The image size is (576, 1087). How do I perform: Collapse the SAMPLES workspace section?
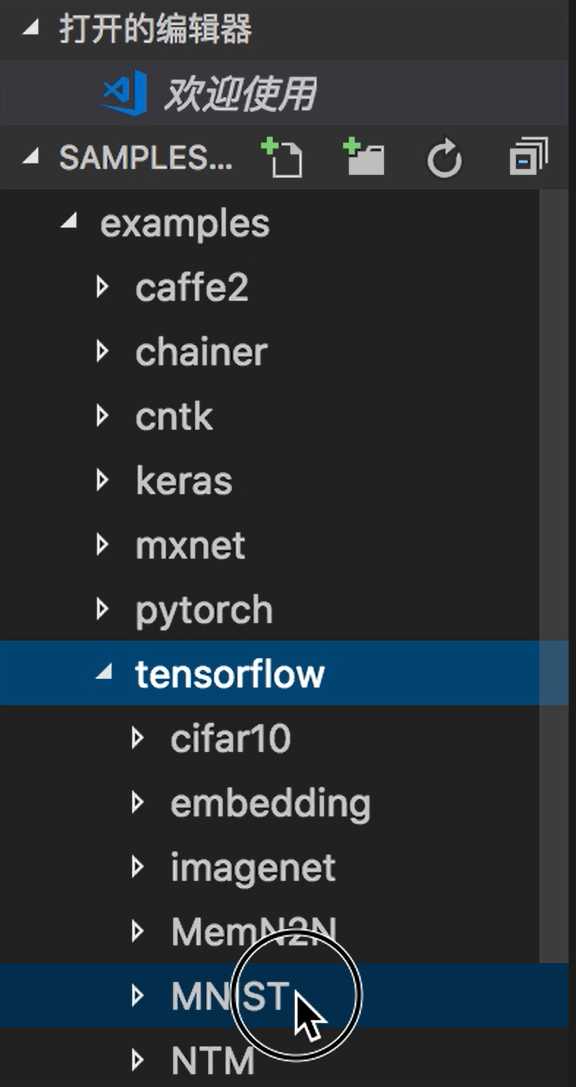[30, 157]
